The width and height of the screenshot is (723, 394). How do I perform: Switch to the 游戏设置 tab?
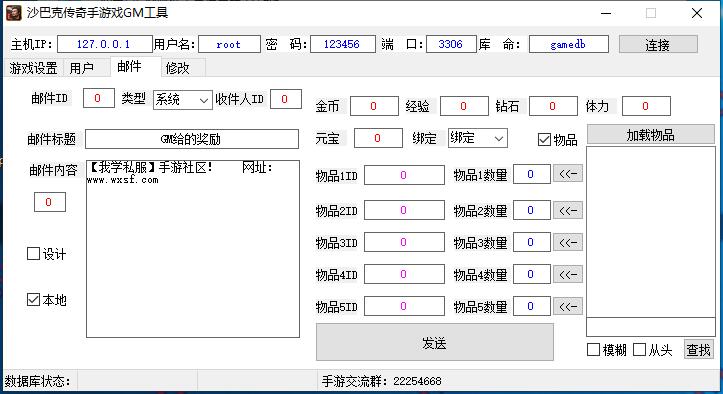(x=33, y=68)
